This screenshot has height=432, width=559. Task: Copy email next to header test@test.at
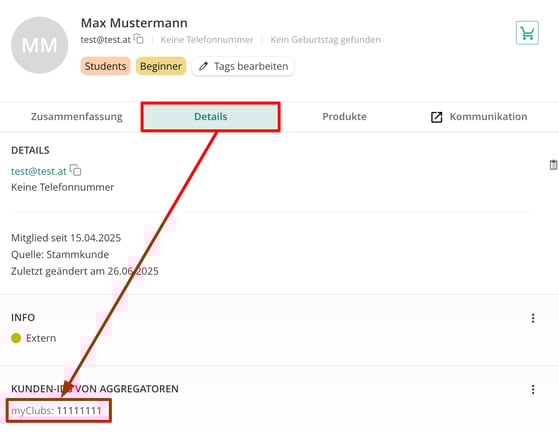point(139,39)
